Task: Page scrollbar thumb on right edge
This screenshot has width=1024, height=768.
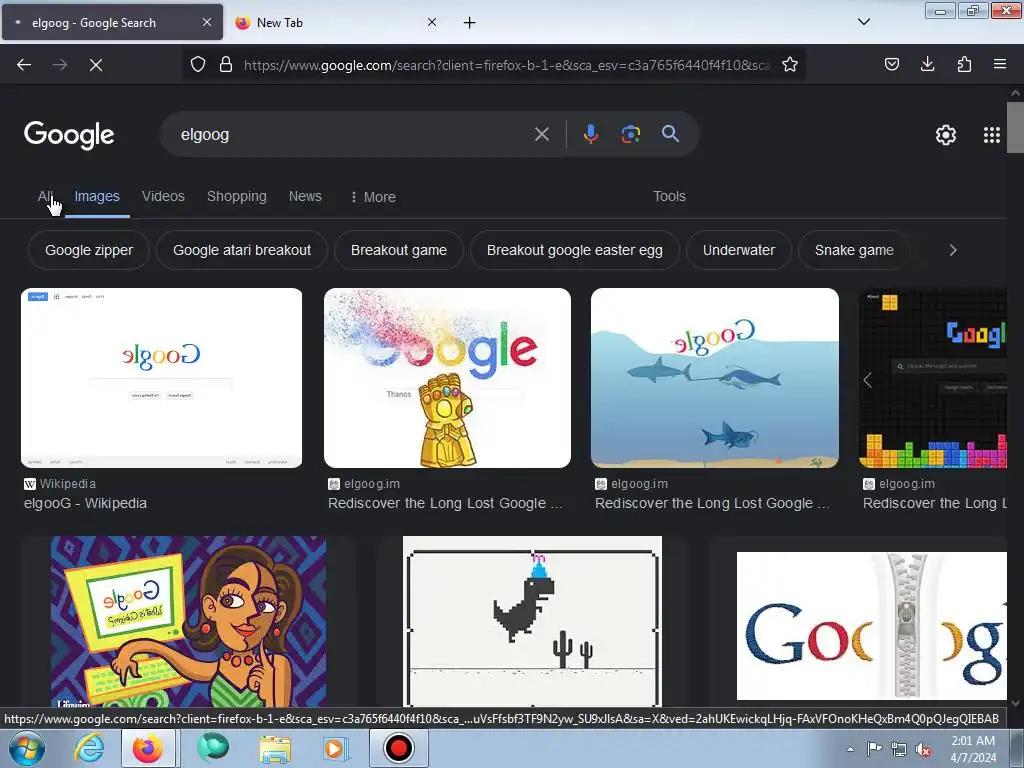Action: pyautogui.click(x=1016, y=127)
